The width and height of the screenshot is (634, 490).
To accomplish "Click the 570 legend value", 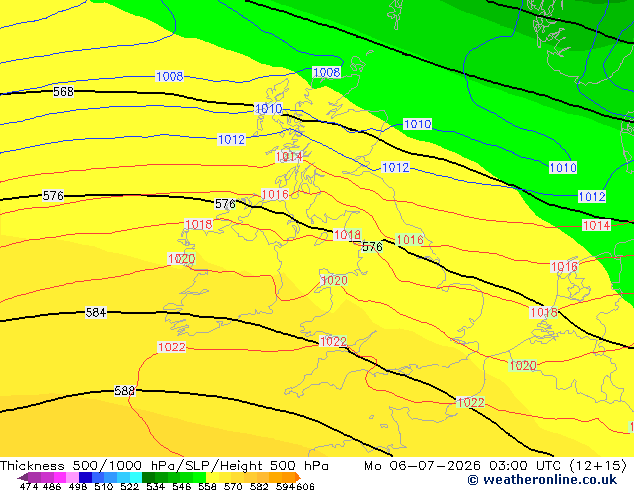I will (x=233, y=486).
